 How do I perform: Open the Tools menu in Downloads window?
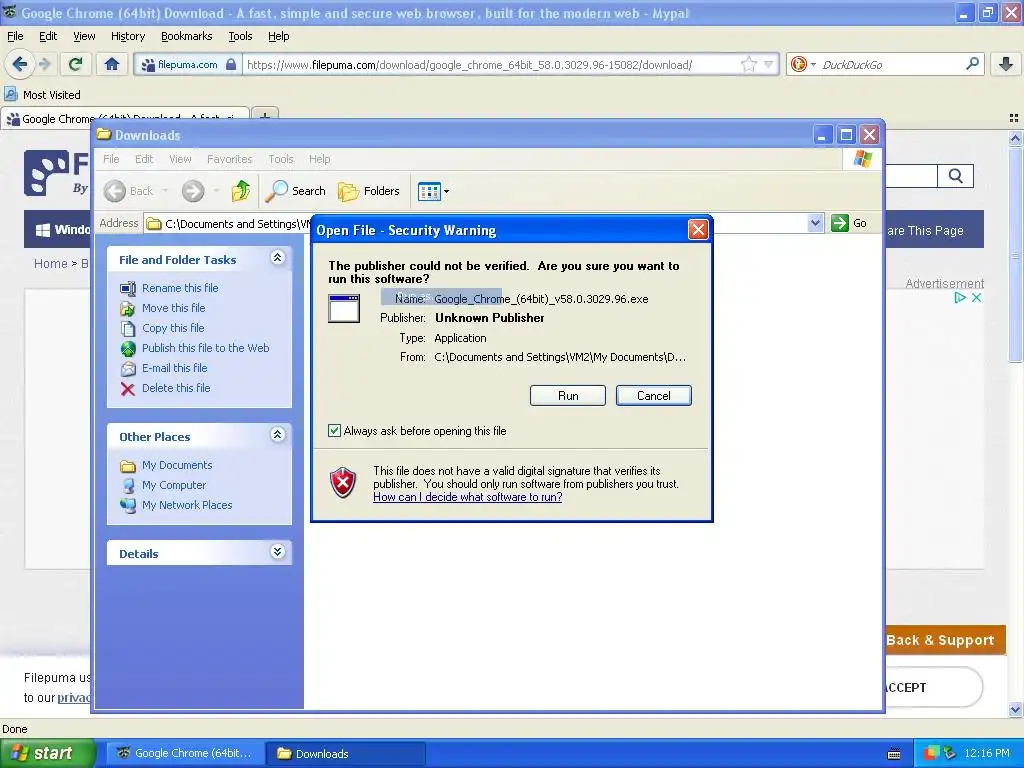[280, 159]
